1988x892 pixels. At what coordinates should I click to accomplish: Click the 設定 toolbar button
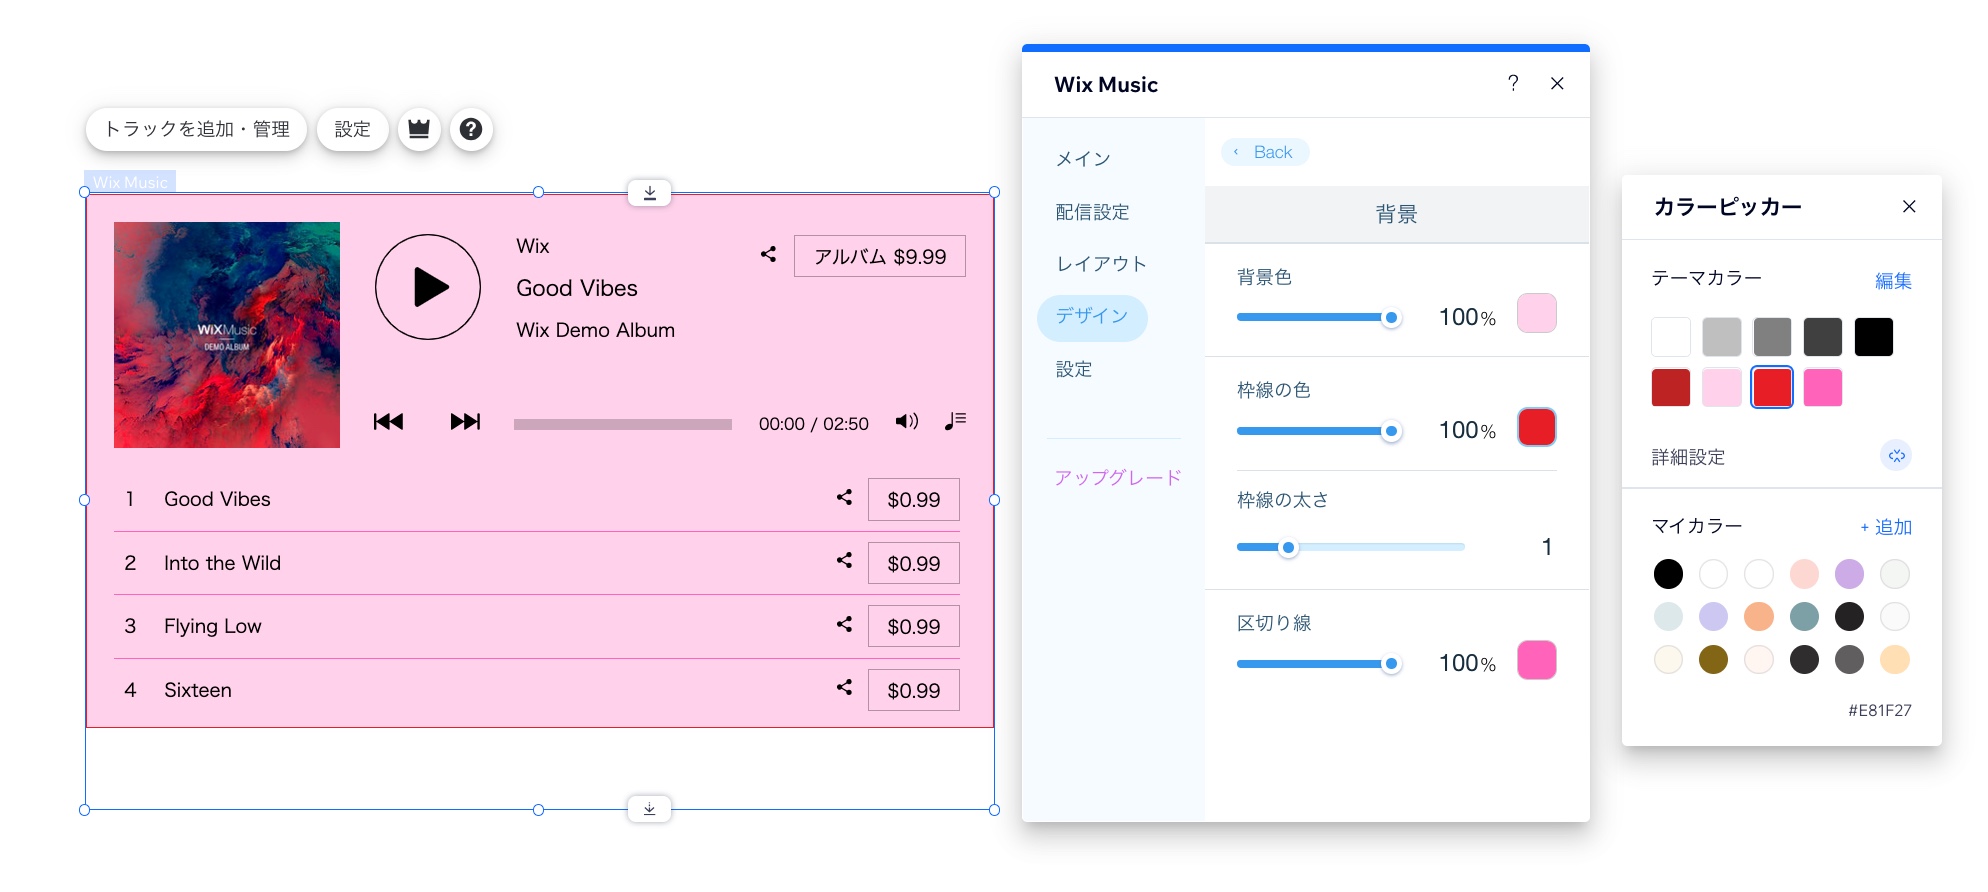352,129
